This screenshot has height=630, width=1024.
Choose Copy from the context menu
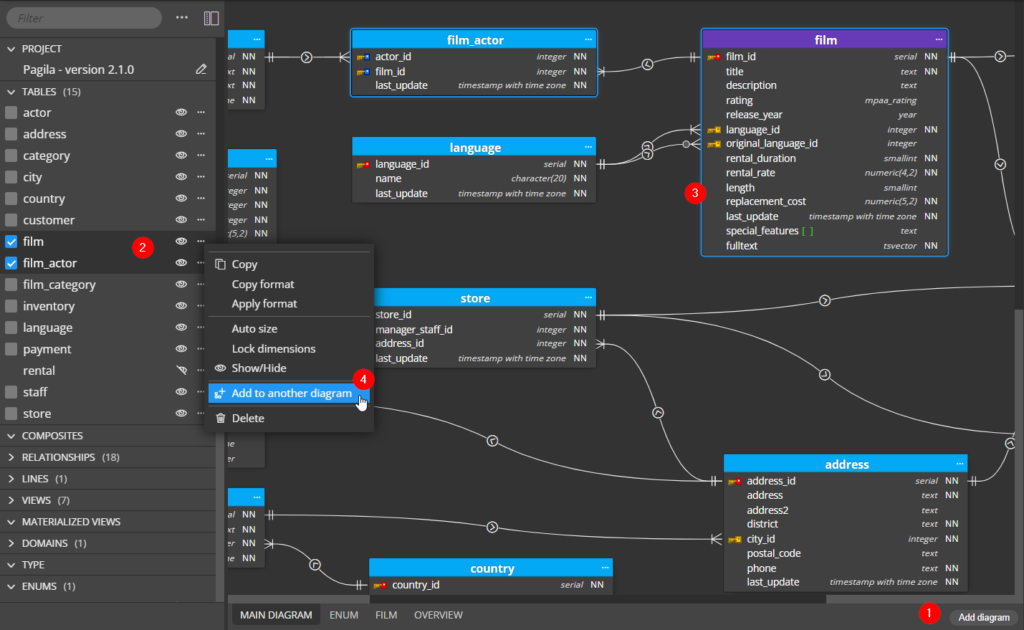pyautogui.click(x=289, y=264)
